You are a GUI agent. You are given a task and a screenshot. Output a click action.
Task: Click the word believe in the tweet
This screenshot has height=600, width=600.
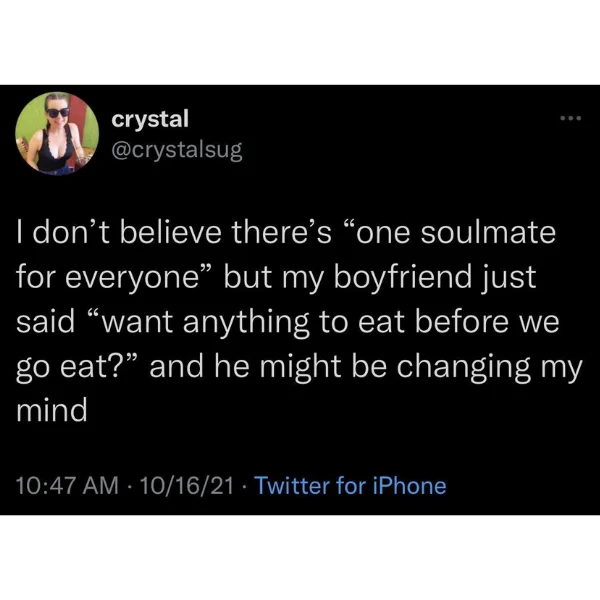click(171, 233)
